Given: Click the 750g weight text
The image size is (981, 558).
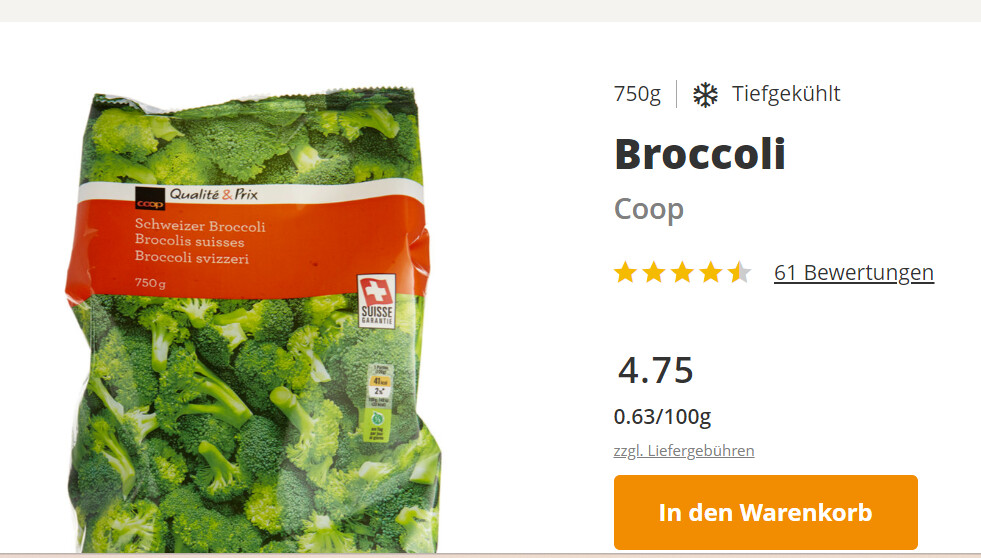Looking at the screenshot, I should tap(637, 94).
